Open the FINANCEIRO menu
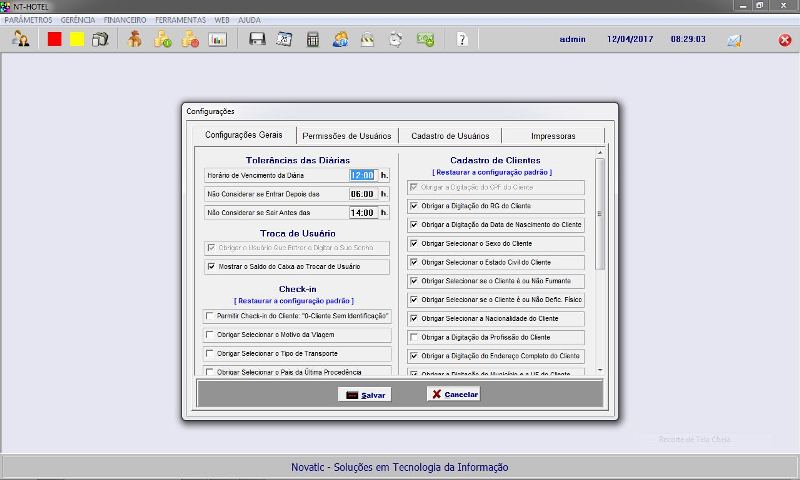Viewport: 800px width, 480px height. point(124,20)
